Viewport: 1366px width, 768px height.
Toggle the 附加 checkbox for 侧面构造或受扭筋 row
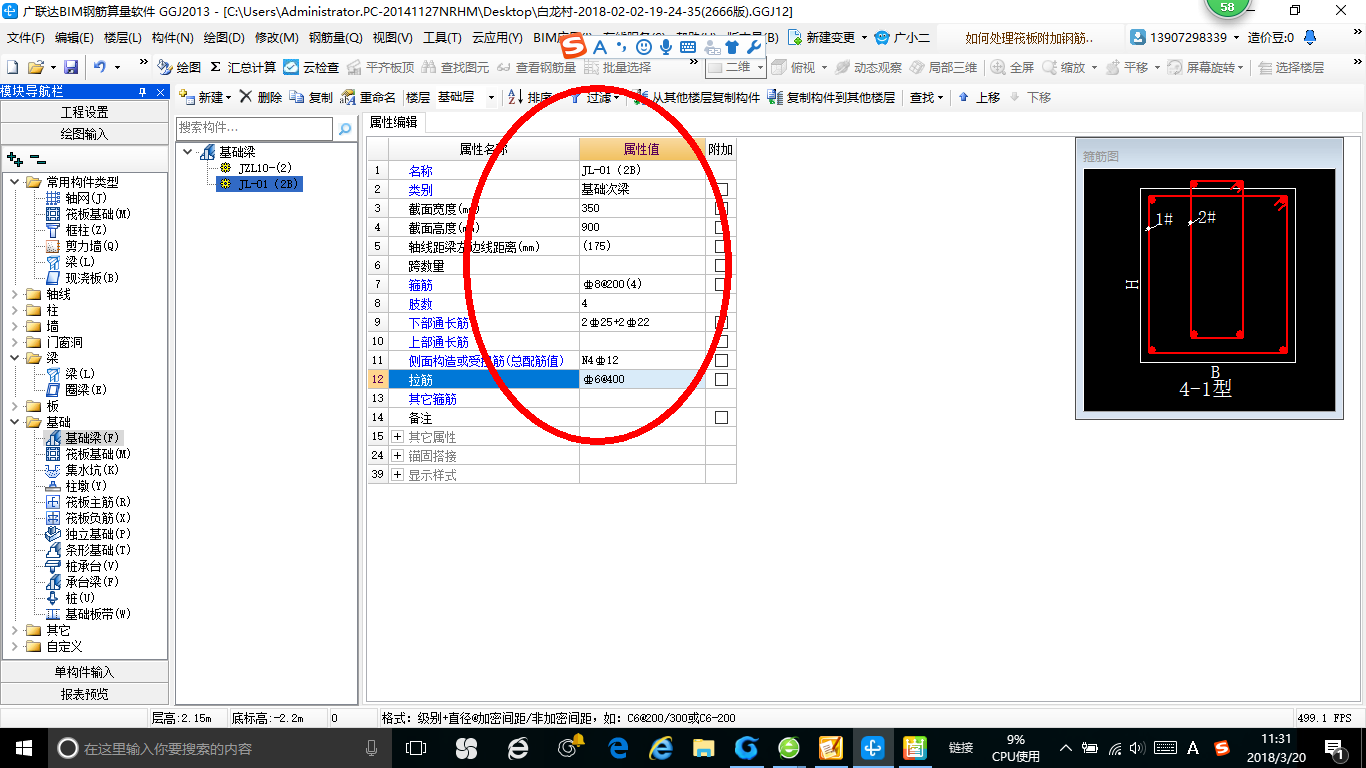point(721,360)
